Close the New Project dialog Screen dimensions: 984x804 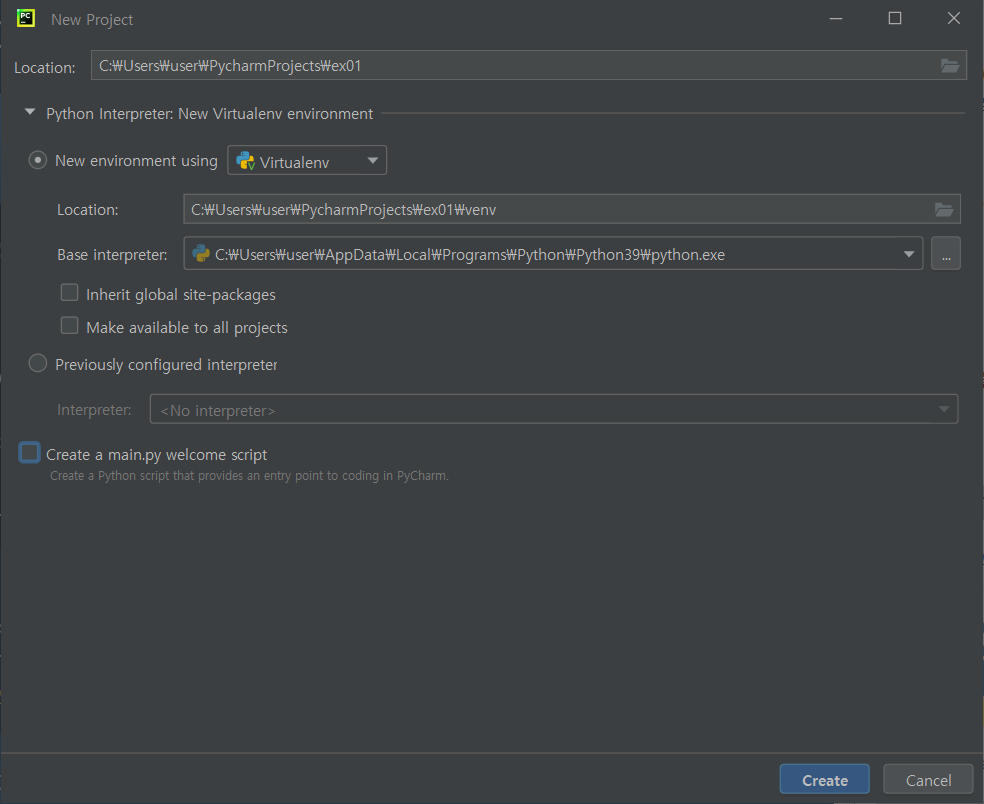click(x=953, y=19)
